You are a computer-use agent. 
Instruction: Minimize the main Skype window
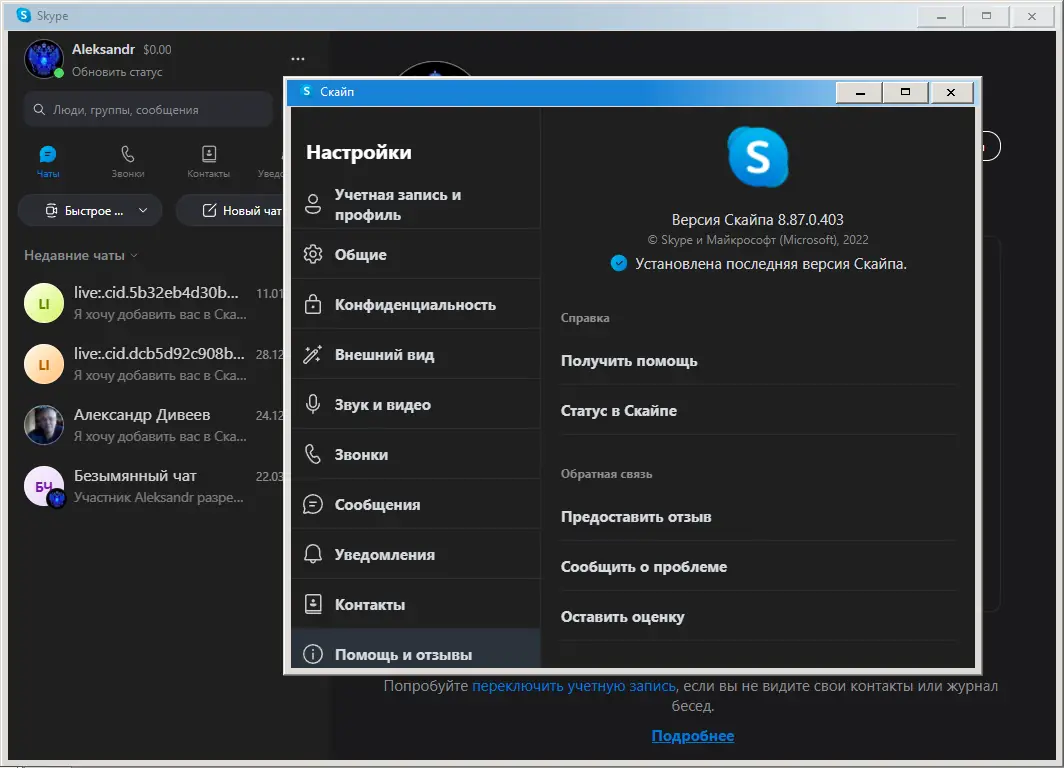point(940,16)
